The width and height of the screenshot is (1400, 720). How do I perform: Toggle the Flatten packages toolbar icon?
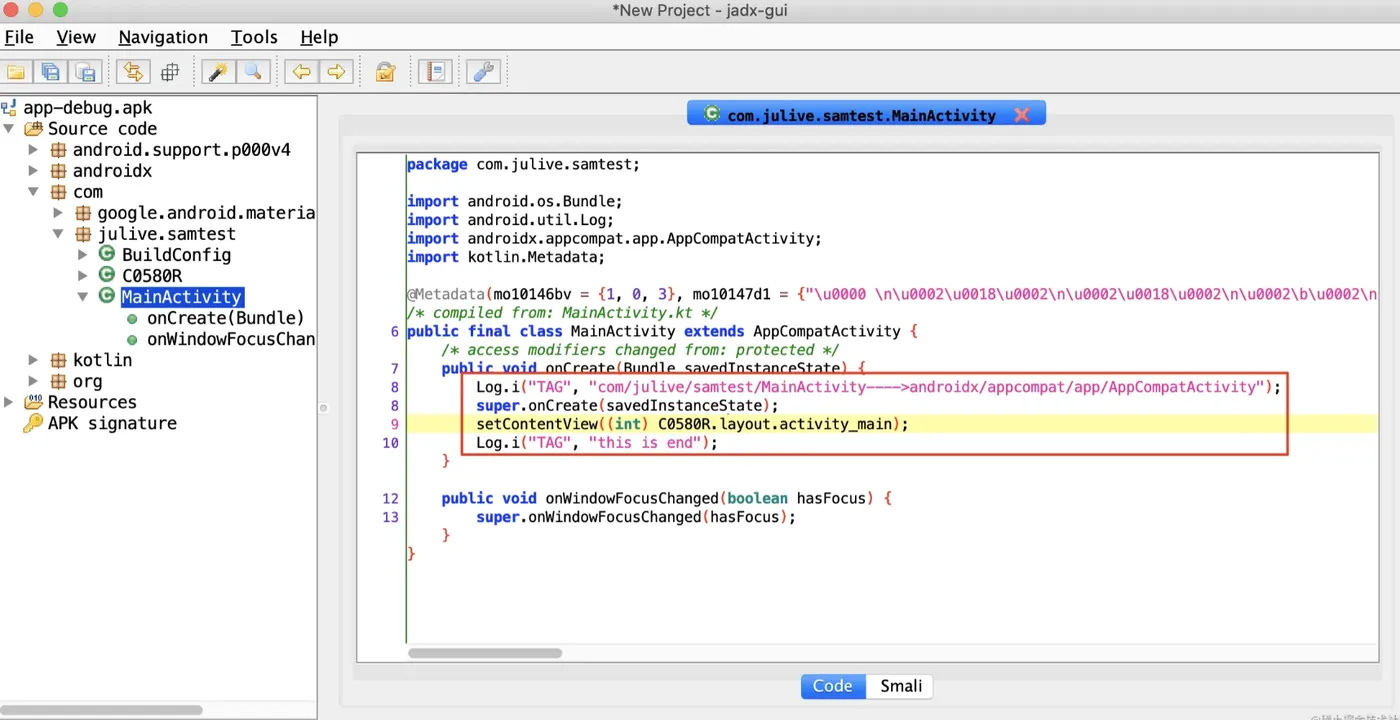click(x=170, y=72)
